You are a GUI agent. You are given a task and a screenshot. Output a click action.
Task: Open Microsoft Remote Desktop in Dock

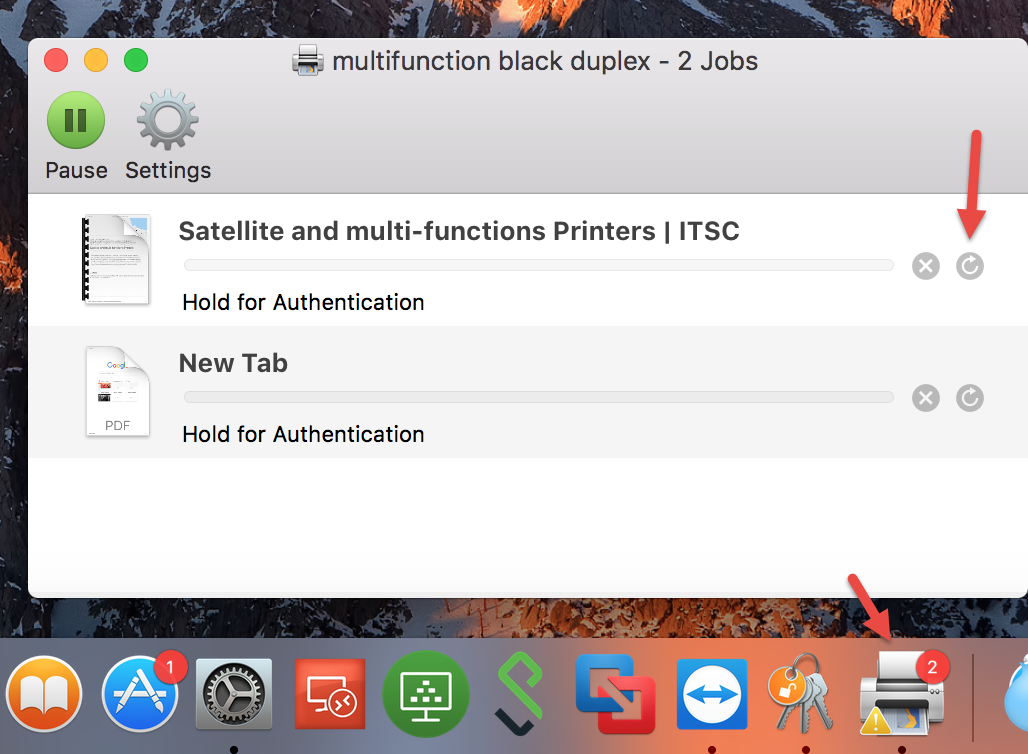point(329,694)
